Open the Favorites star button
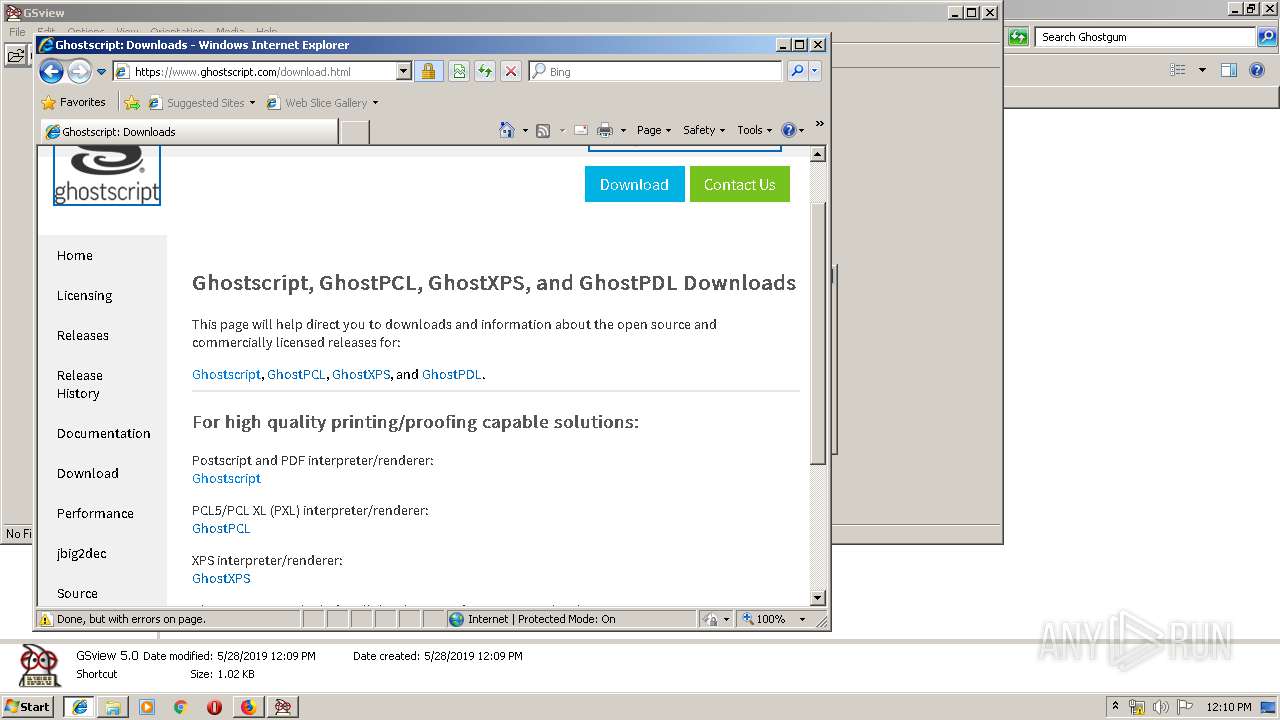The height and width of the screenshot is (720, 1280). (x=73, y=102)
